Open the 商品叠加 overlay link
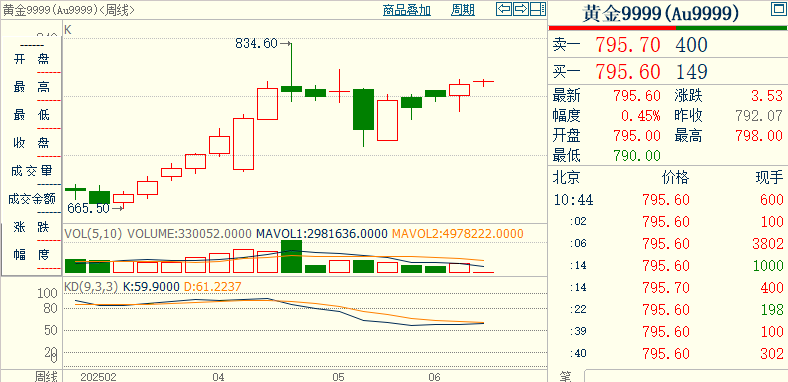 [407, 10]
